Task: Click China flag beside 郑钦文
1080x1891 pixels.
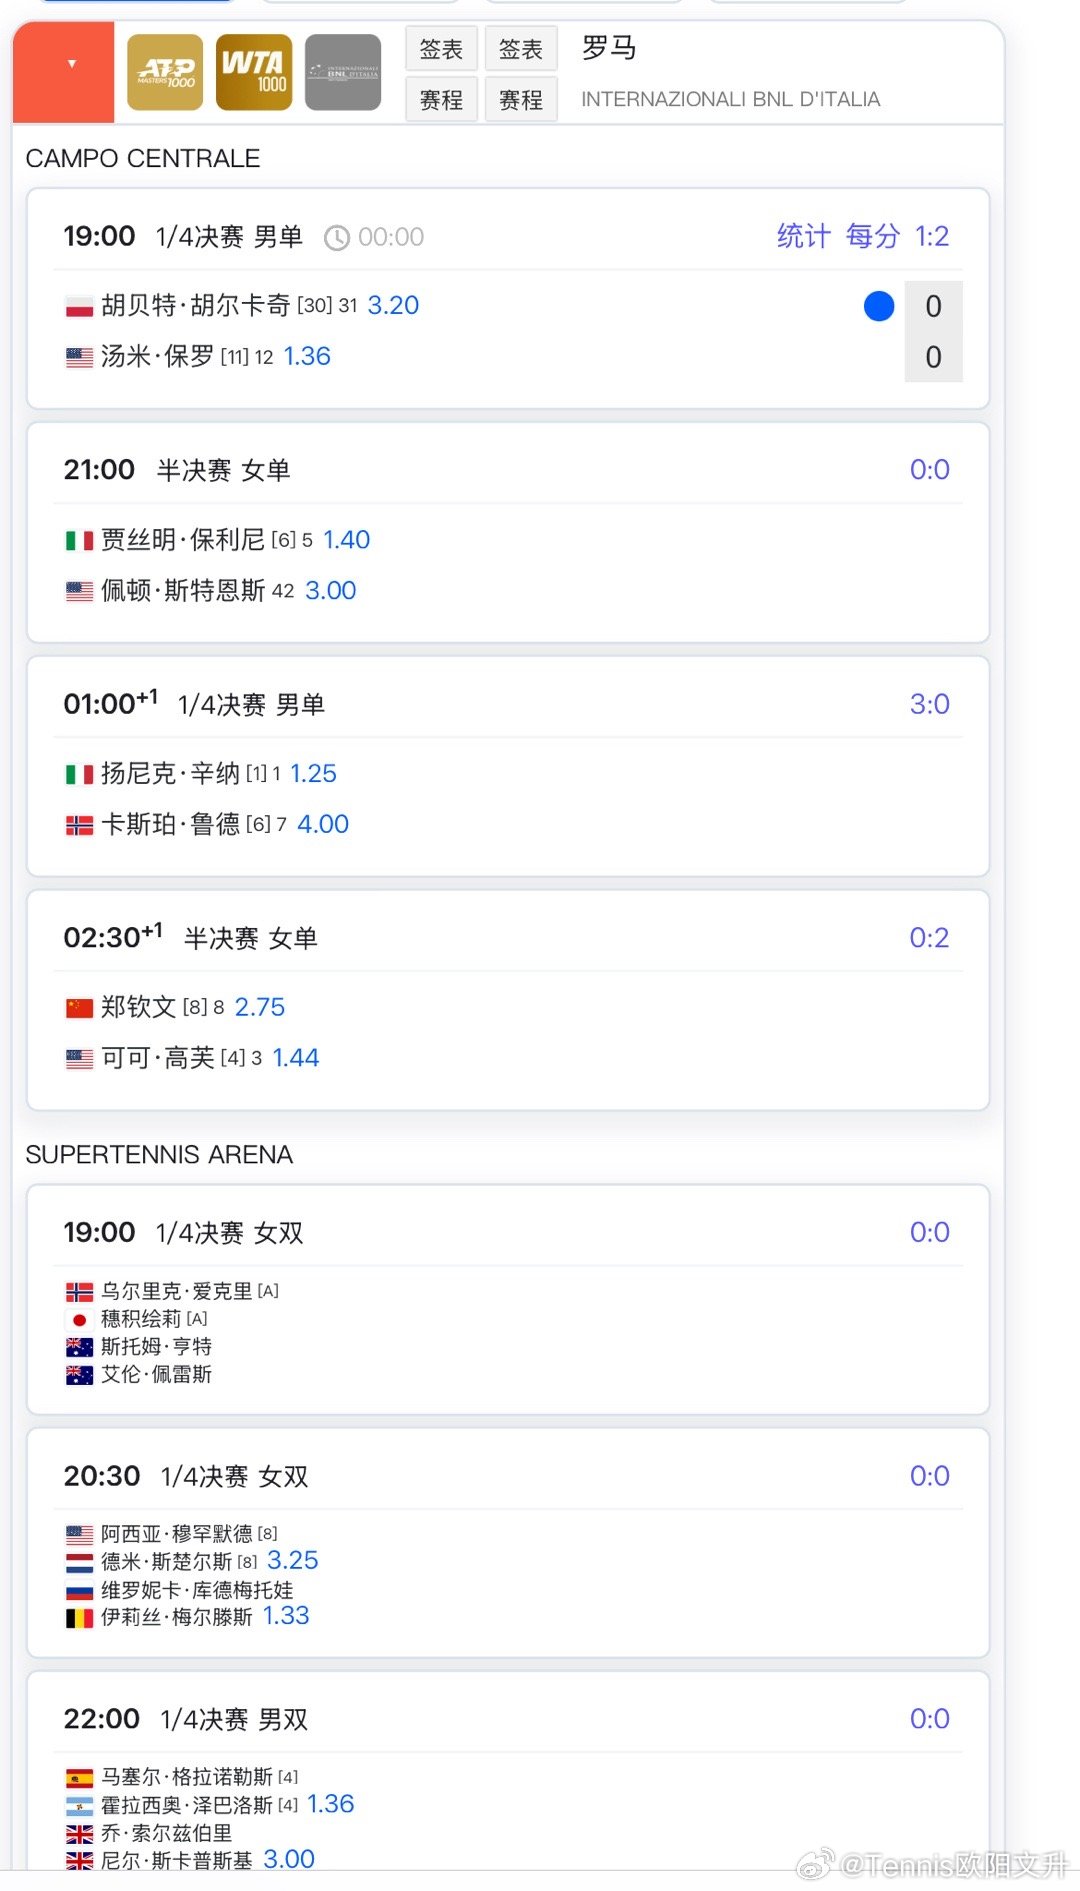Action: pyautogui.click(x=79, y=1008)
